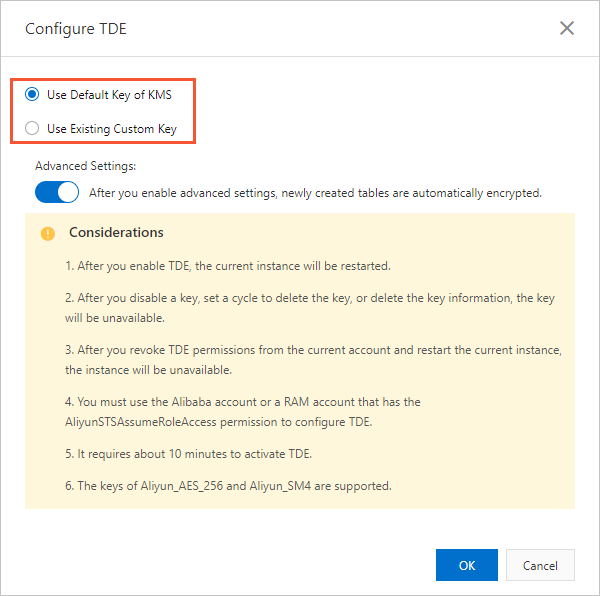Viewport: 600px width, 596px height.
Task: Click the Advanced Settings label
Action: [85, 166]
